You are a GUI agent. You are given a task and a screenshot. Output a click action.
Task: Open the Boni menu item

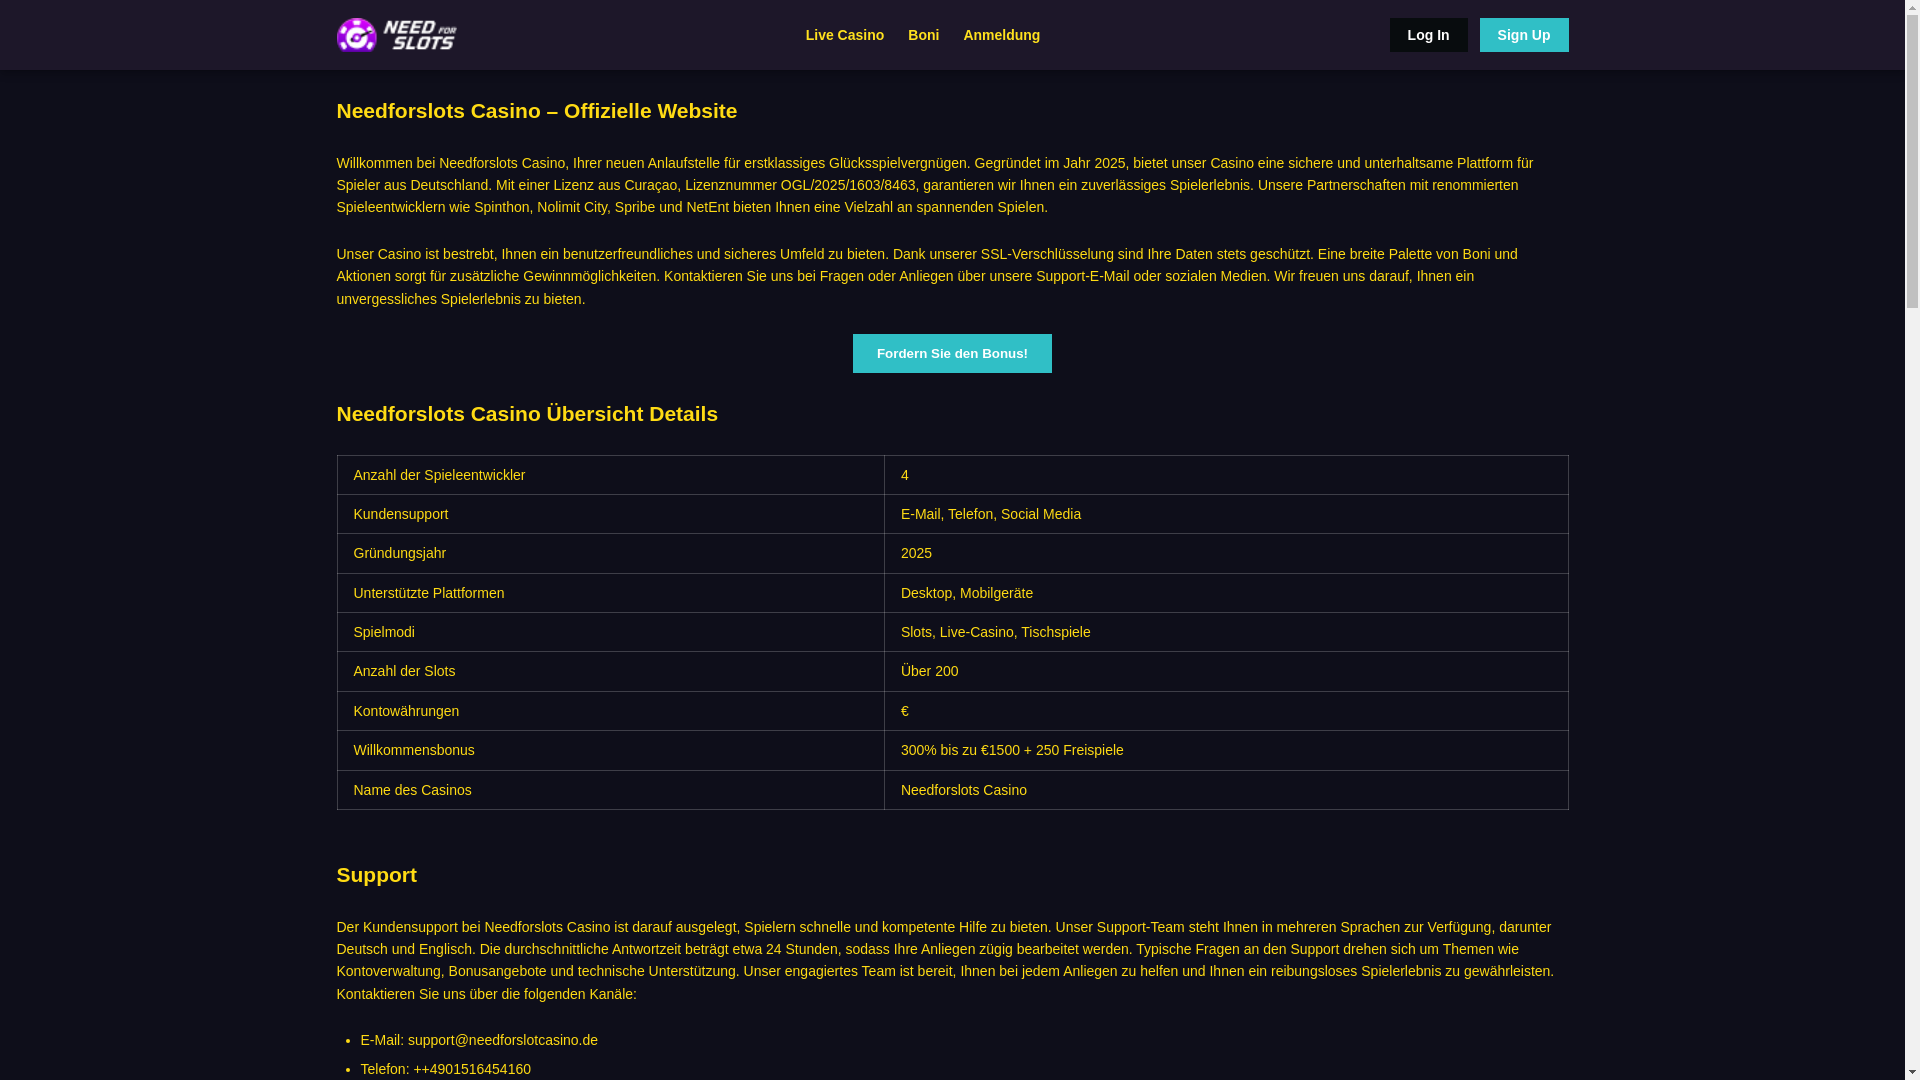point(923,35)
